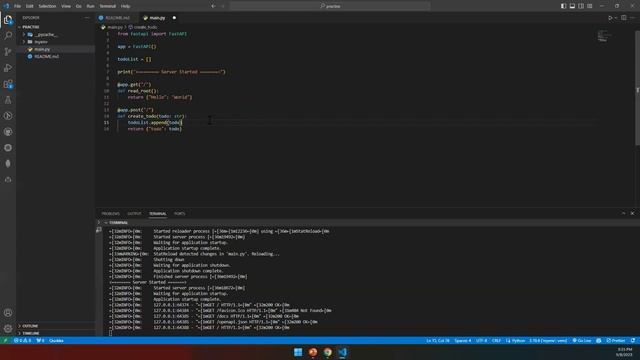Open errors and warnings count in status bar
This screenshot has width=640, height=360.
(x=22, y=340)
